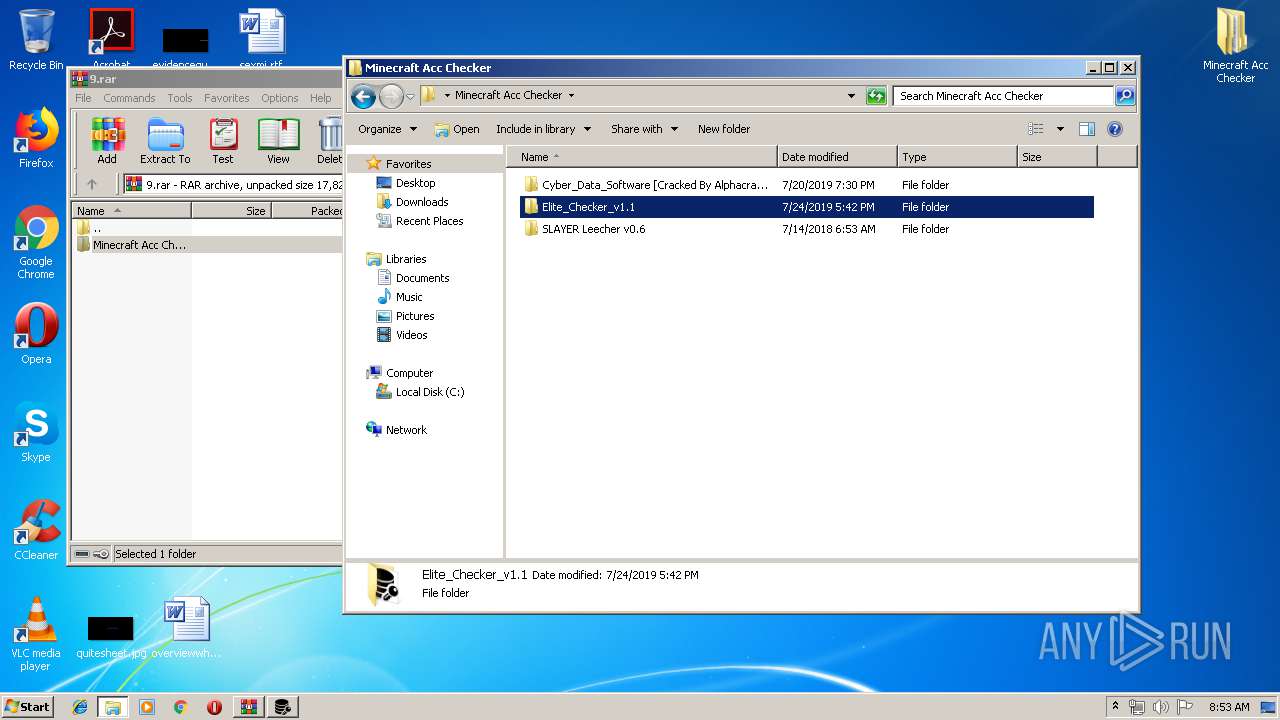Select Pictures under Libraries

[x=405, y=316]
